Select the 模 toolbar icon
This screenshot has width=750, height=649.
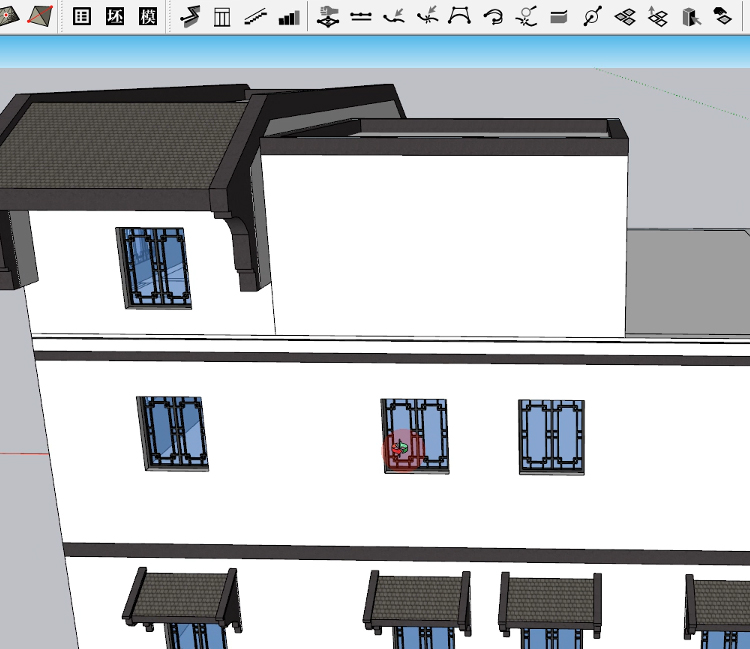(x=148, y=17)
